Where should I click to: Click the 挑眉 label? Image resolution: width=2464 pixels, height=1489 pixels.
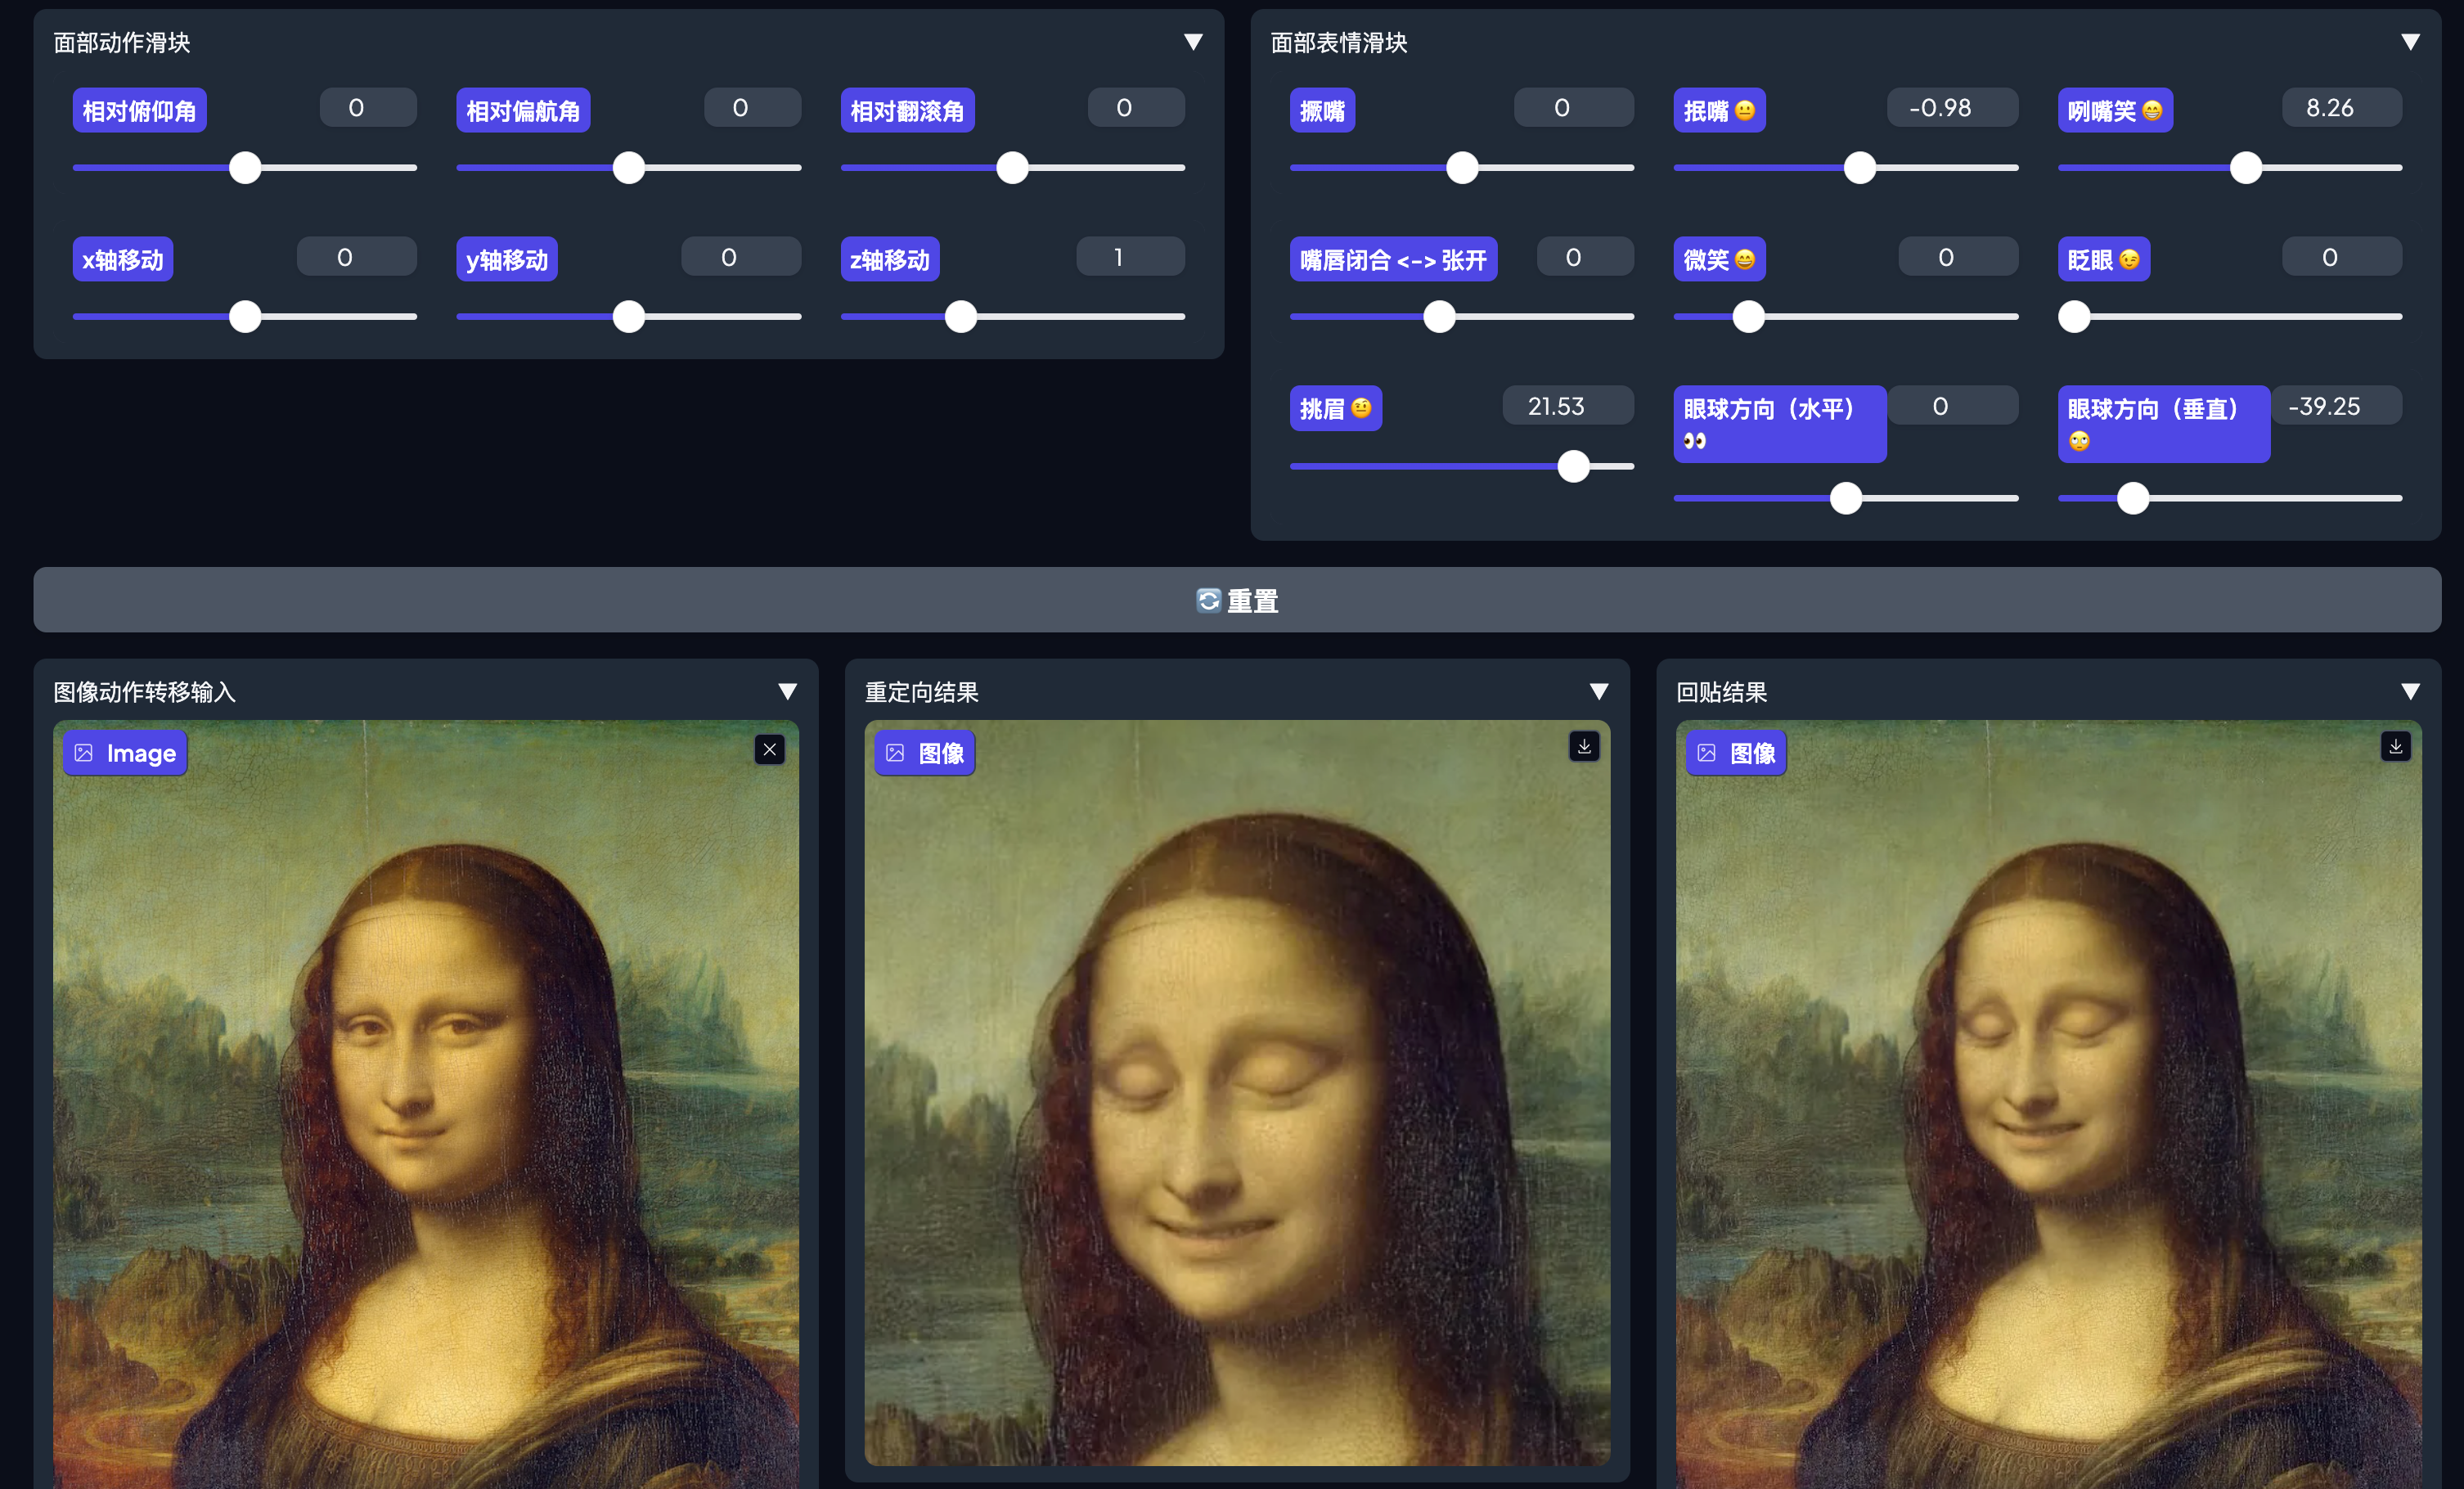click(1336, 408)
